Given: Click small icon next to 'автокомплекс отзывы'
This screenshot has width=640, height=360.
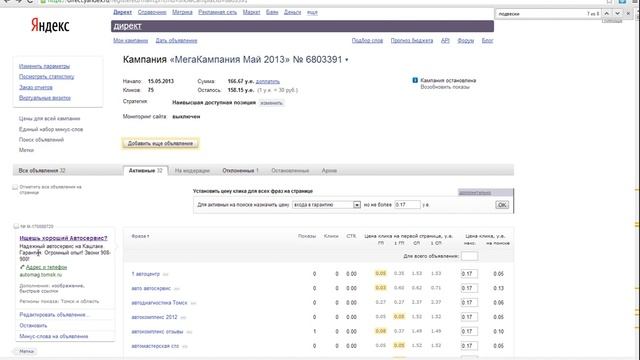Looking at the screenshot, I should tap(189, 332).
